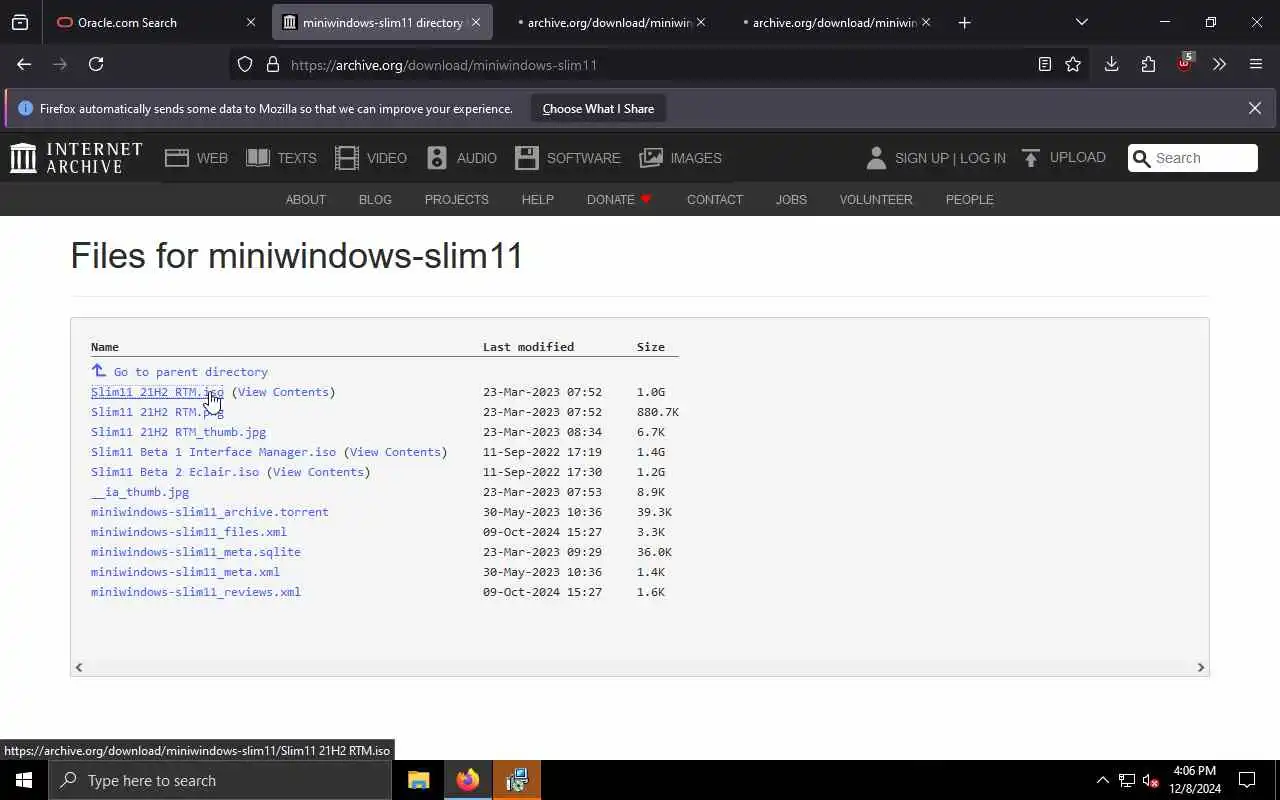Open the VIDEO section
The width and height of the screenshot is (1280, 800).
pos(371,158)
